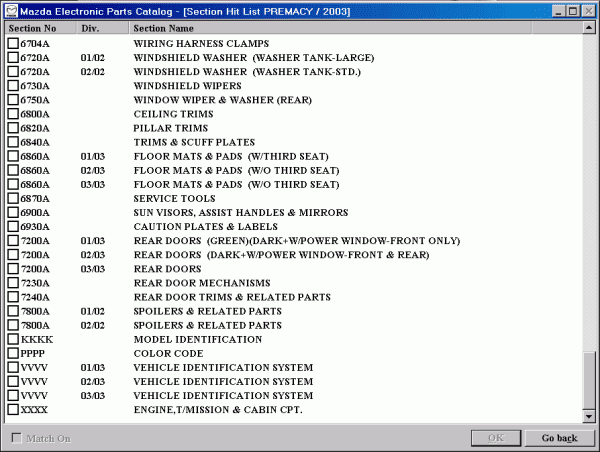
Task: Select REAR DOOR MECHANISMS section name
Action: 202,283
